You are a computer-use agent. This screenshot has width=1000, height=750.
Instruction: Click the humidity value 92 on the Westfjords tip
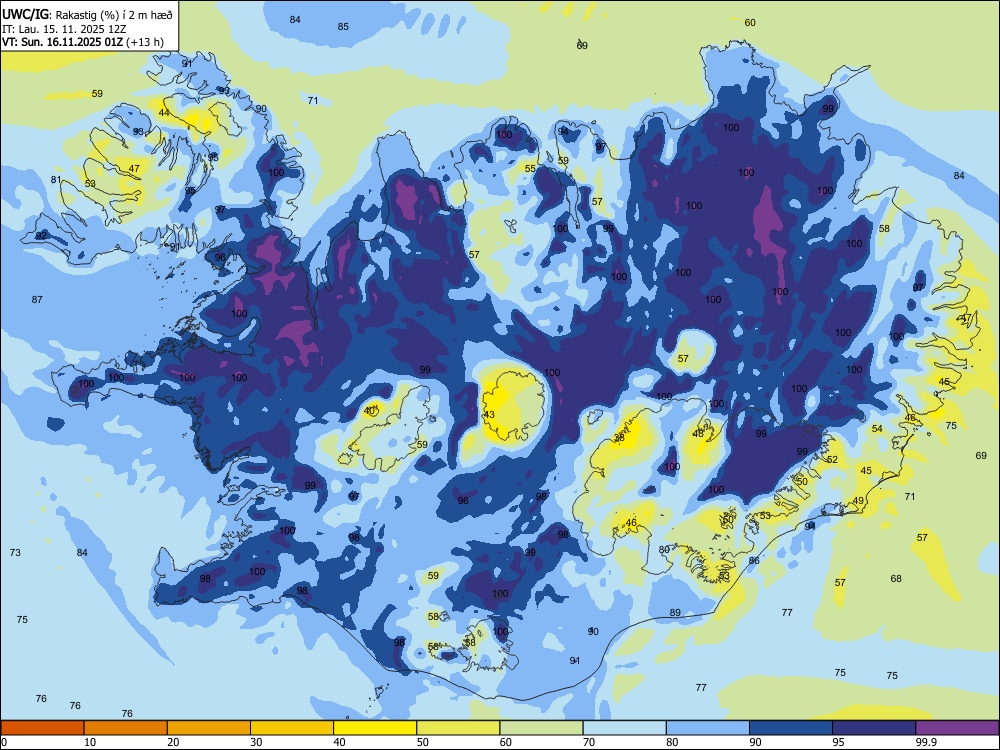pyautogui.click(x=41, y=236)
